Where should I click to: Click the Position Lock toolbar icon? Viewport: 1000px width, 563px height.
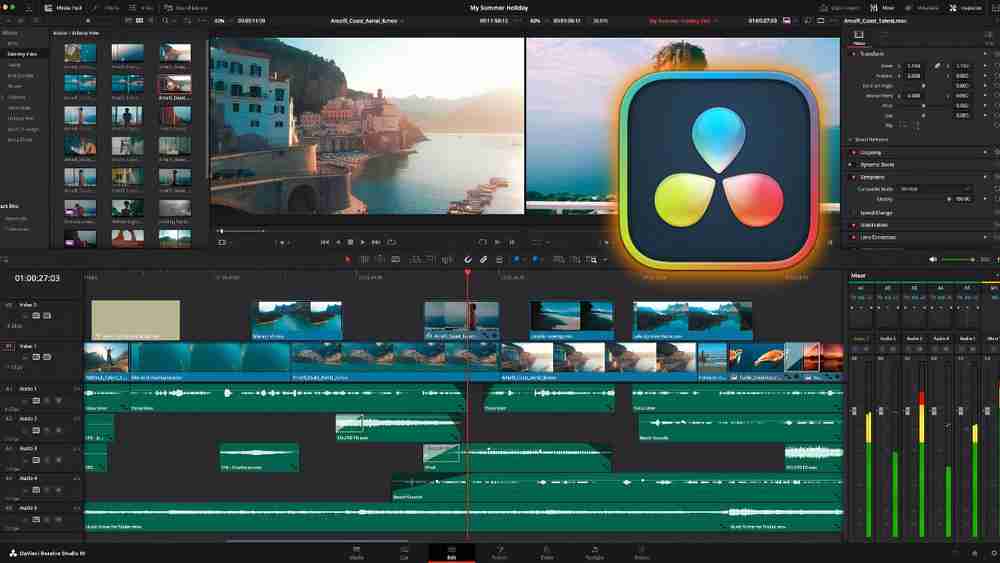499,260
